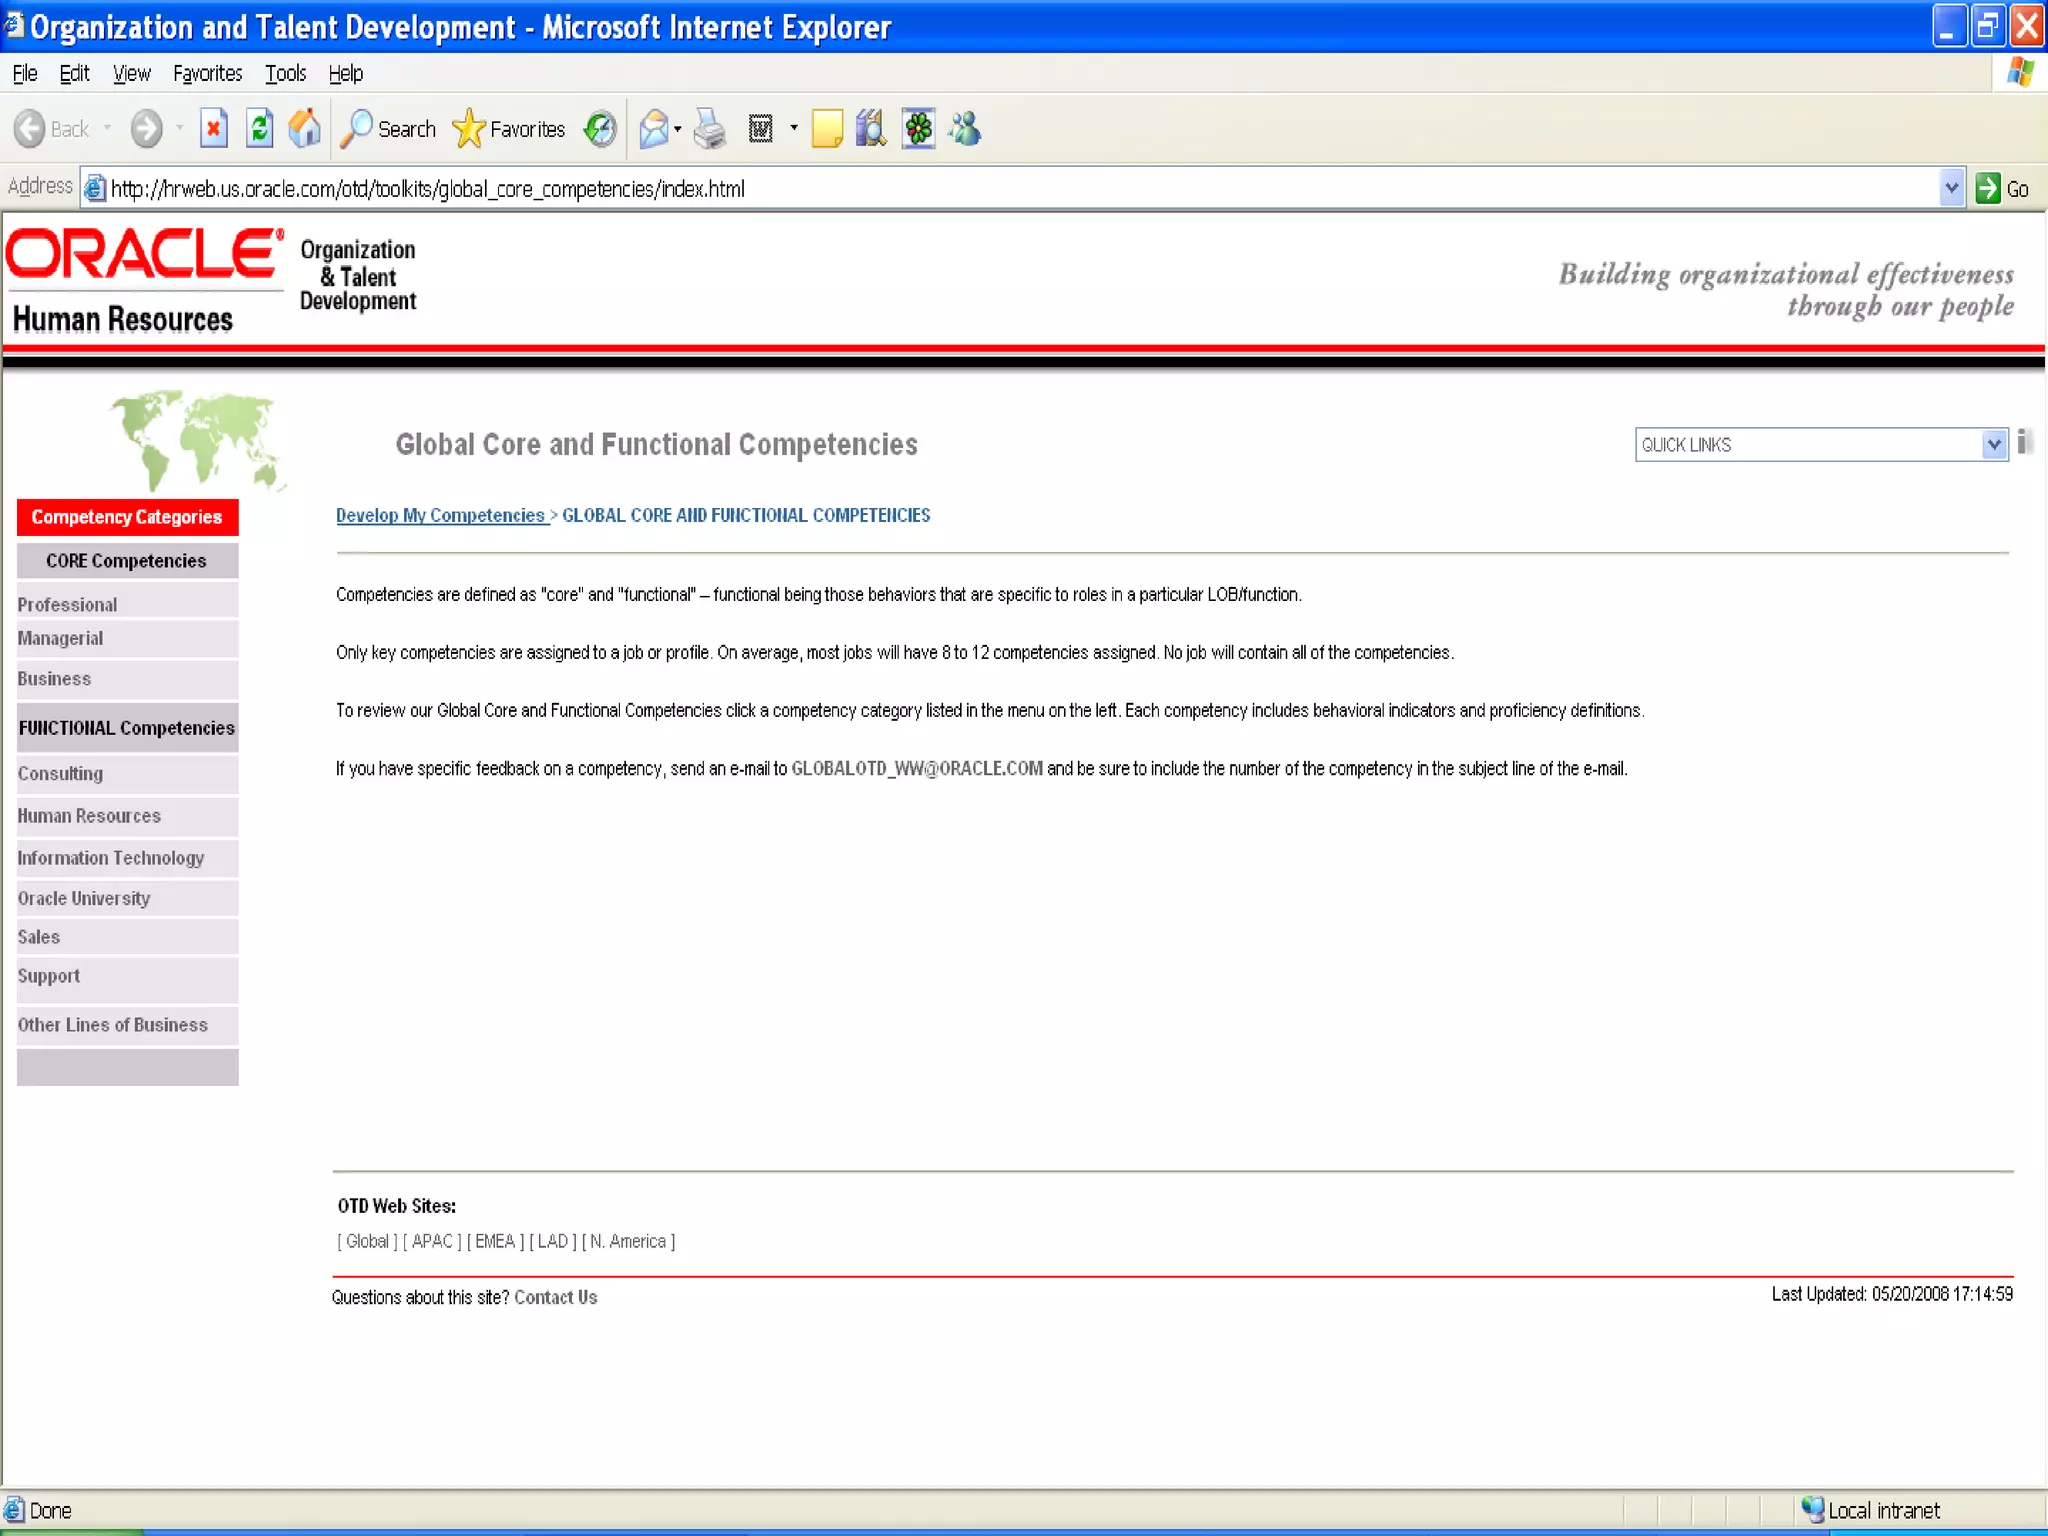Screen dimensions: 2048x1536
Task: Click the Print icon in toolbar
Action: pos(710,129)
